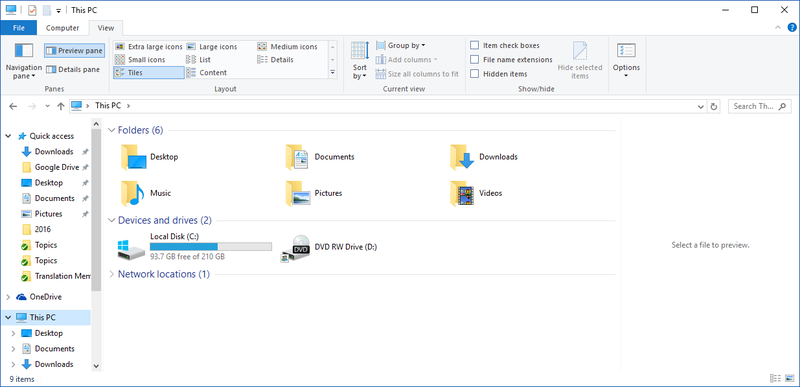Select This PC in navigation pane
Viewport: 800px width, 387px height.
point(46,317)
